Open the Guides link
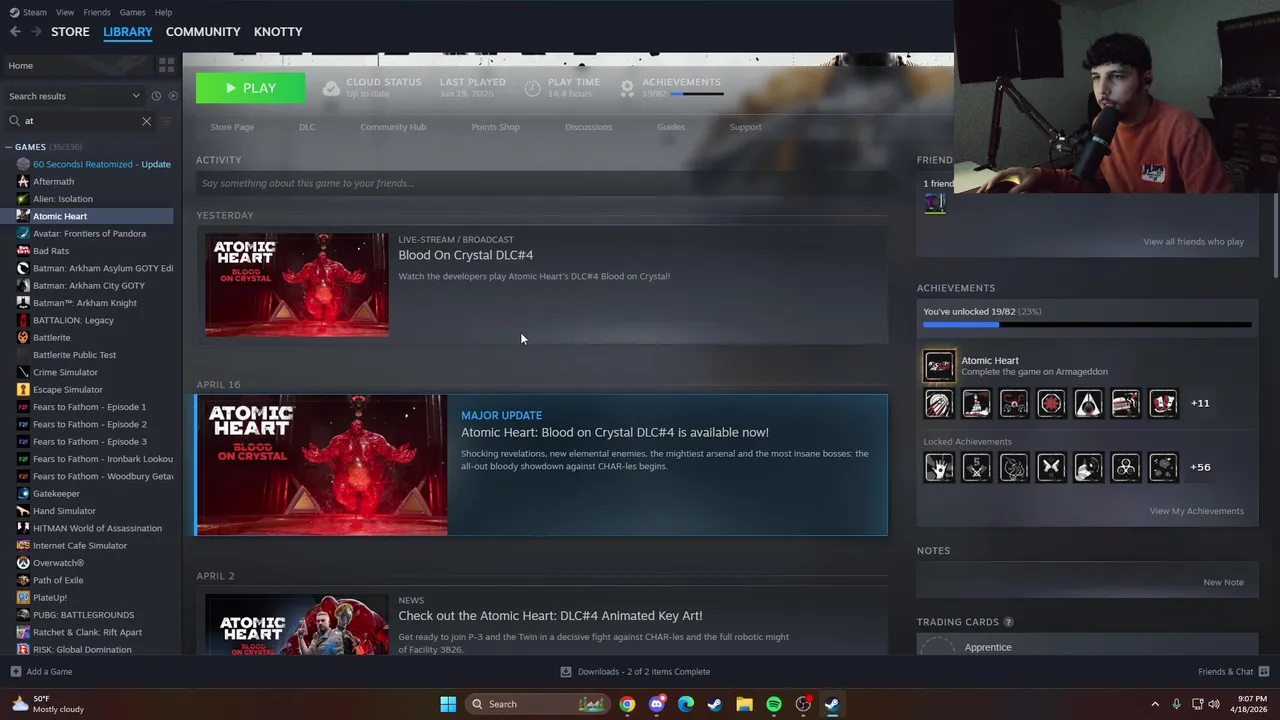Viewport: 1280px width, 720px height. 671,127
